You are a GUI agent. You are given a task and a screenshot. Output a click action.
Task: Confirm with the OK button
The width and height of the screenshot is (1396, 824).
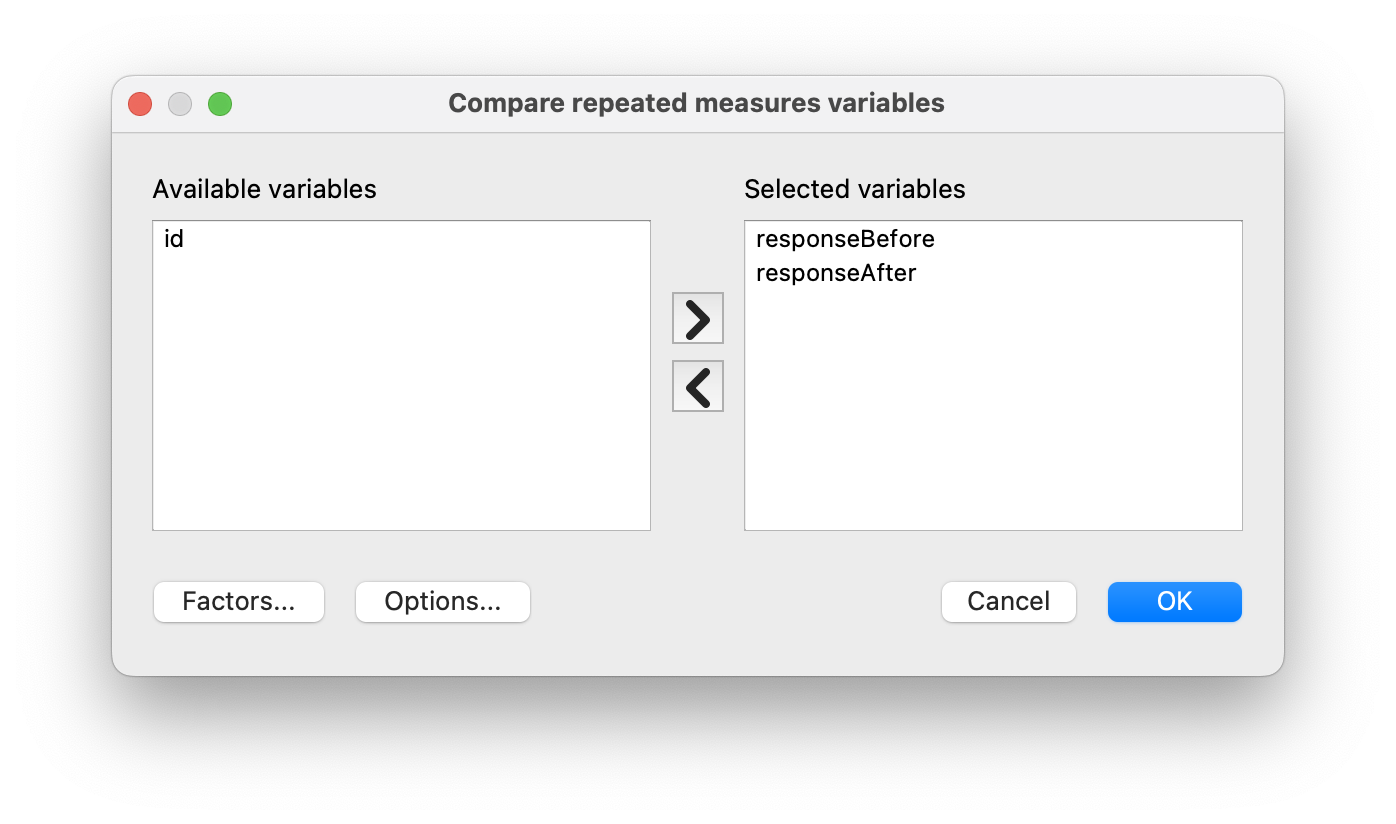(x=1174, y=601)
